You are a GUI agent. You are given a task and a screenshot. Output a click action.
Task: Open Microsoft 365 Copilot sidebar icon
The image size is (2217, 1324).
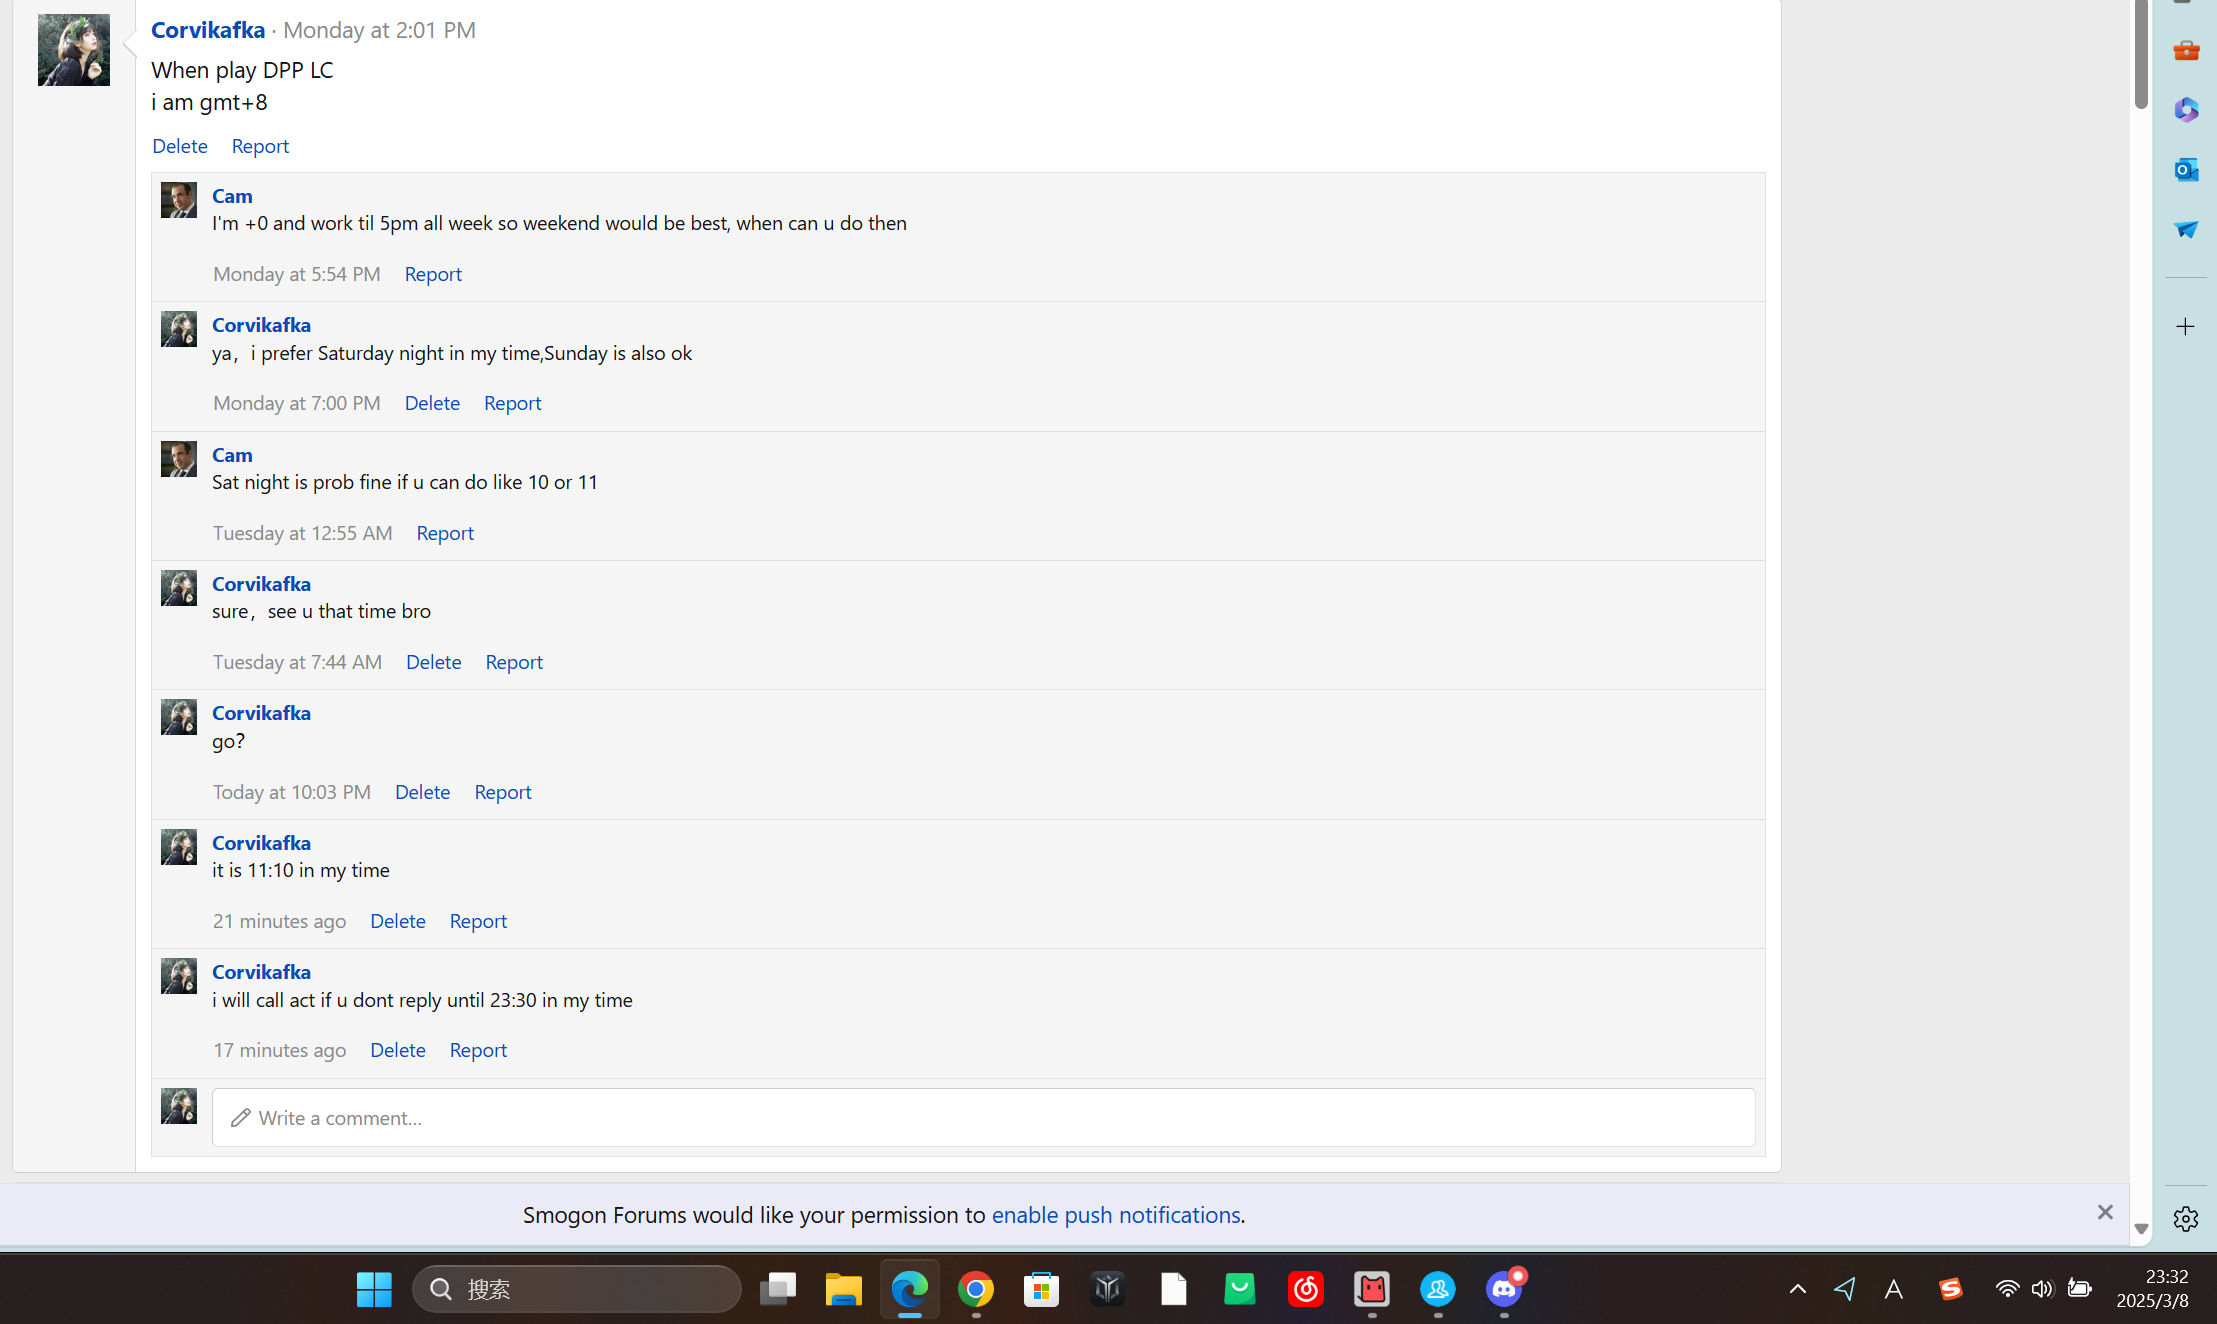click(2185, 110)
